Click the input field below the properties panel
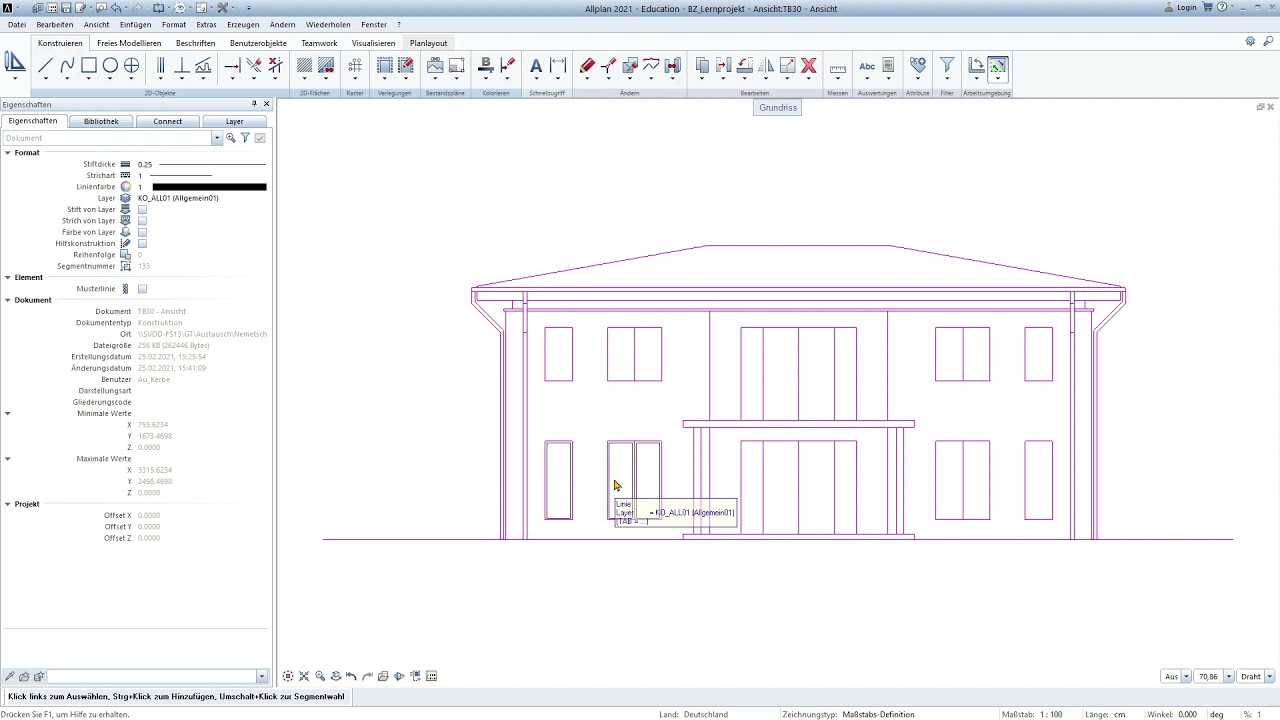Screen dimensions: 1280x720 [151, 677]
